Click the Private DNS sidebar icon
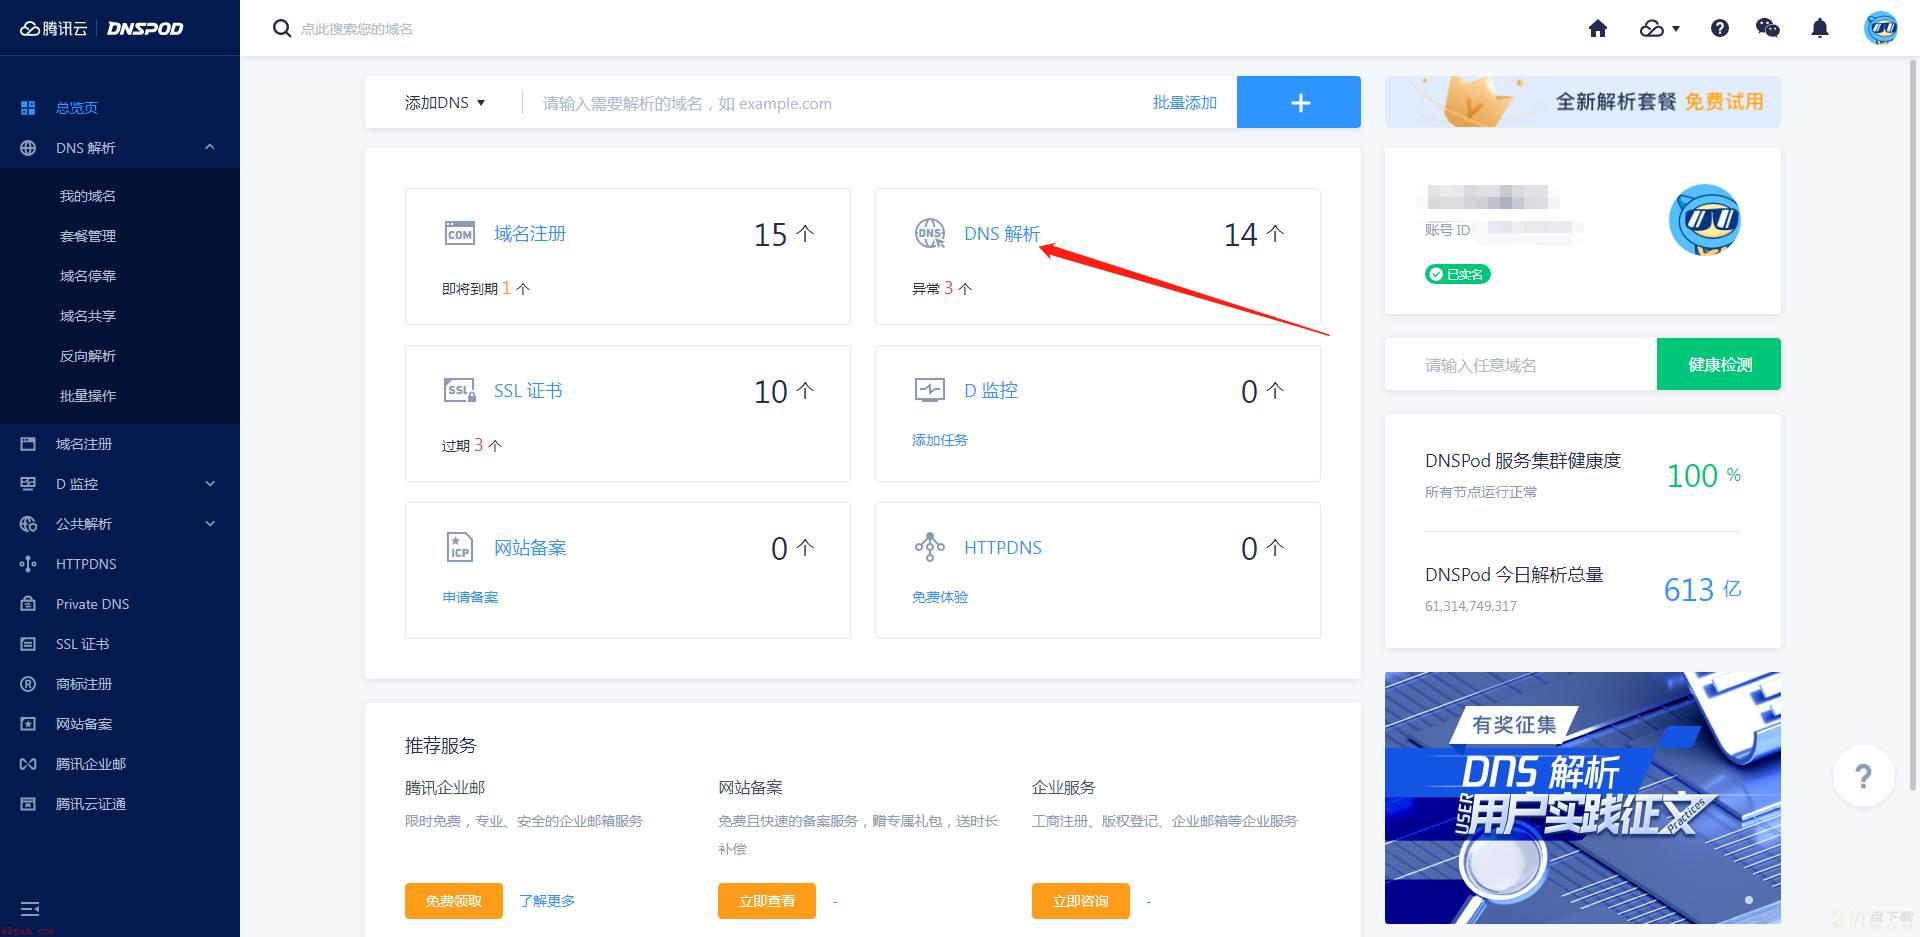 [x=28, y=604]
